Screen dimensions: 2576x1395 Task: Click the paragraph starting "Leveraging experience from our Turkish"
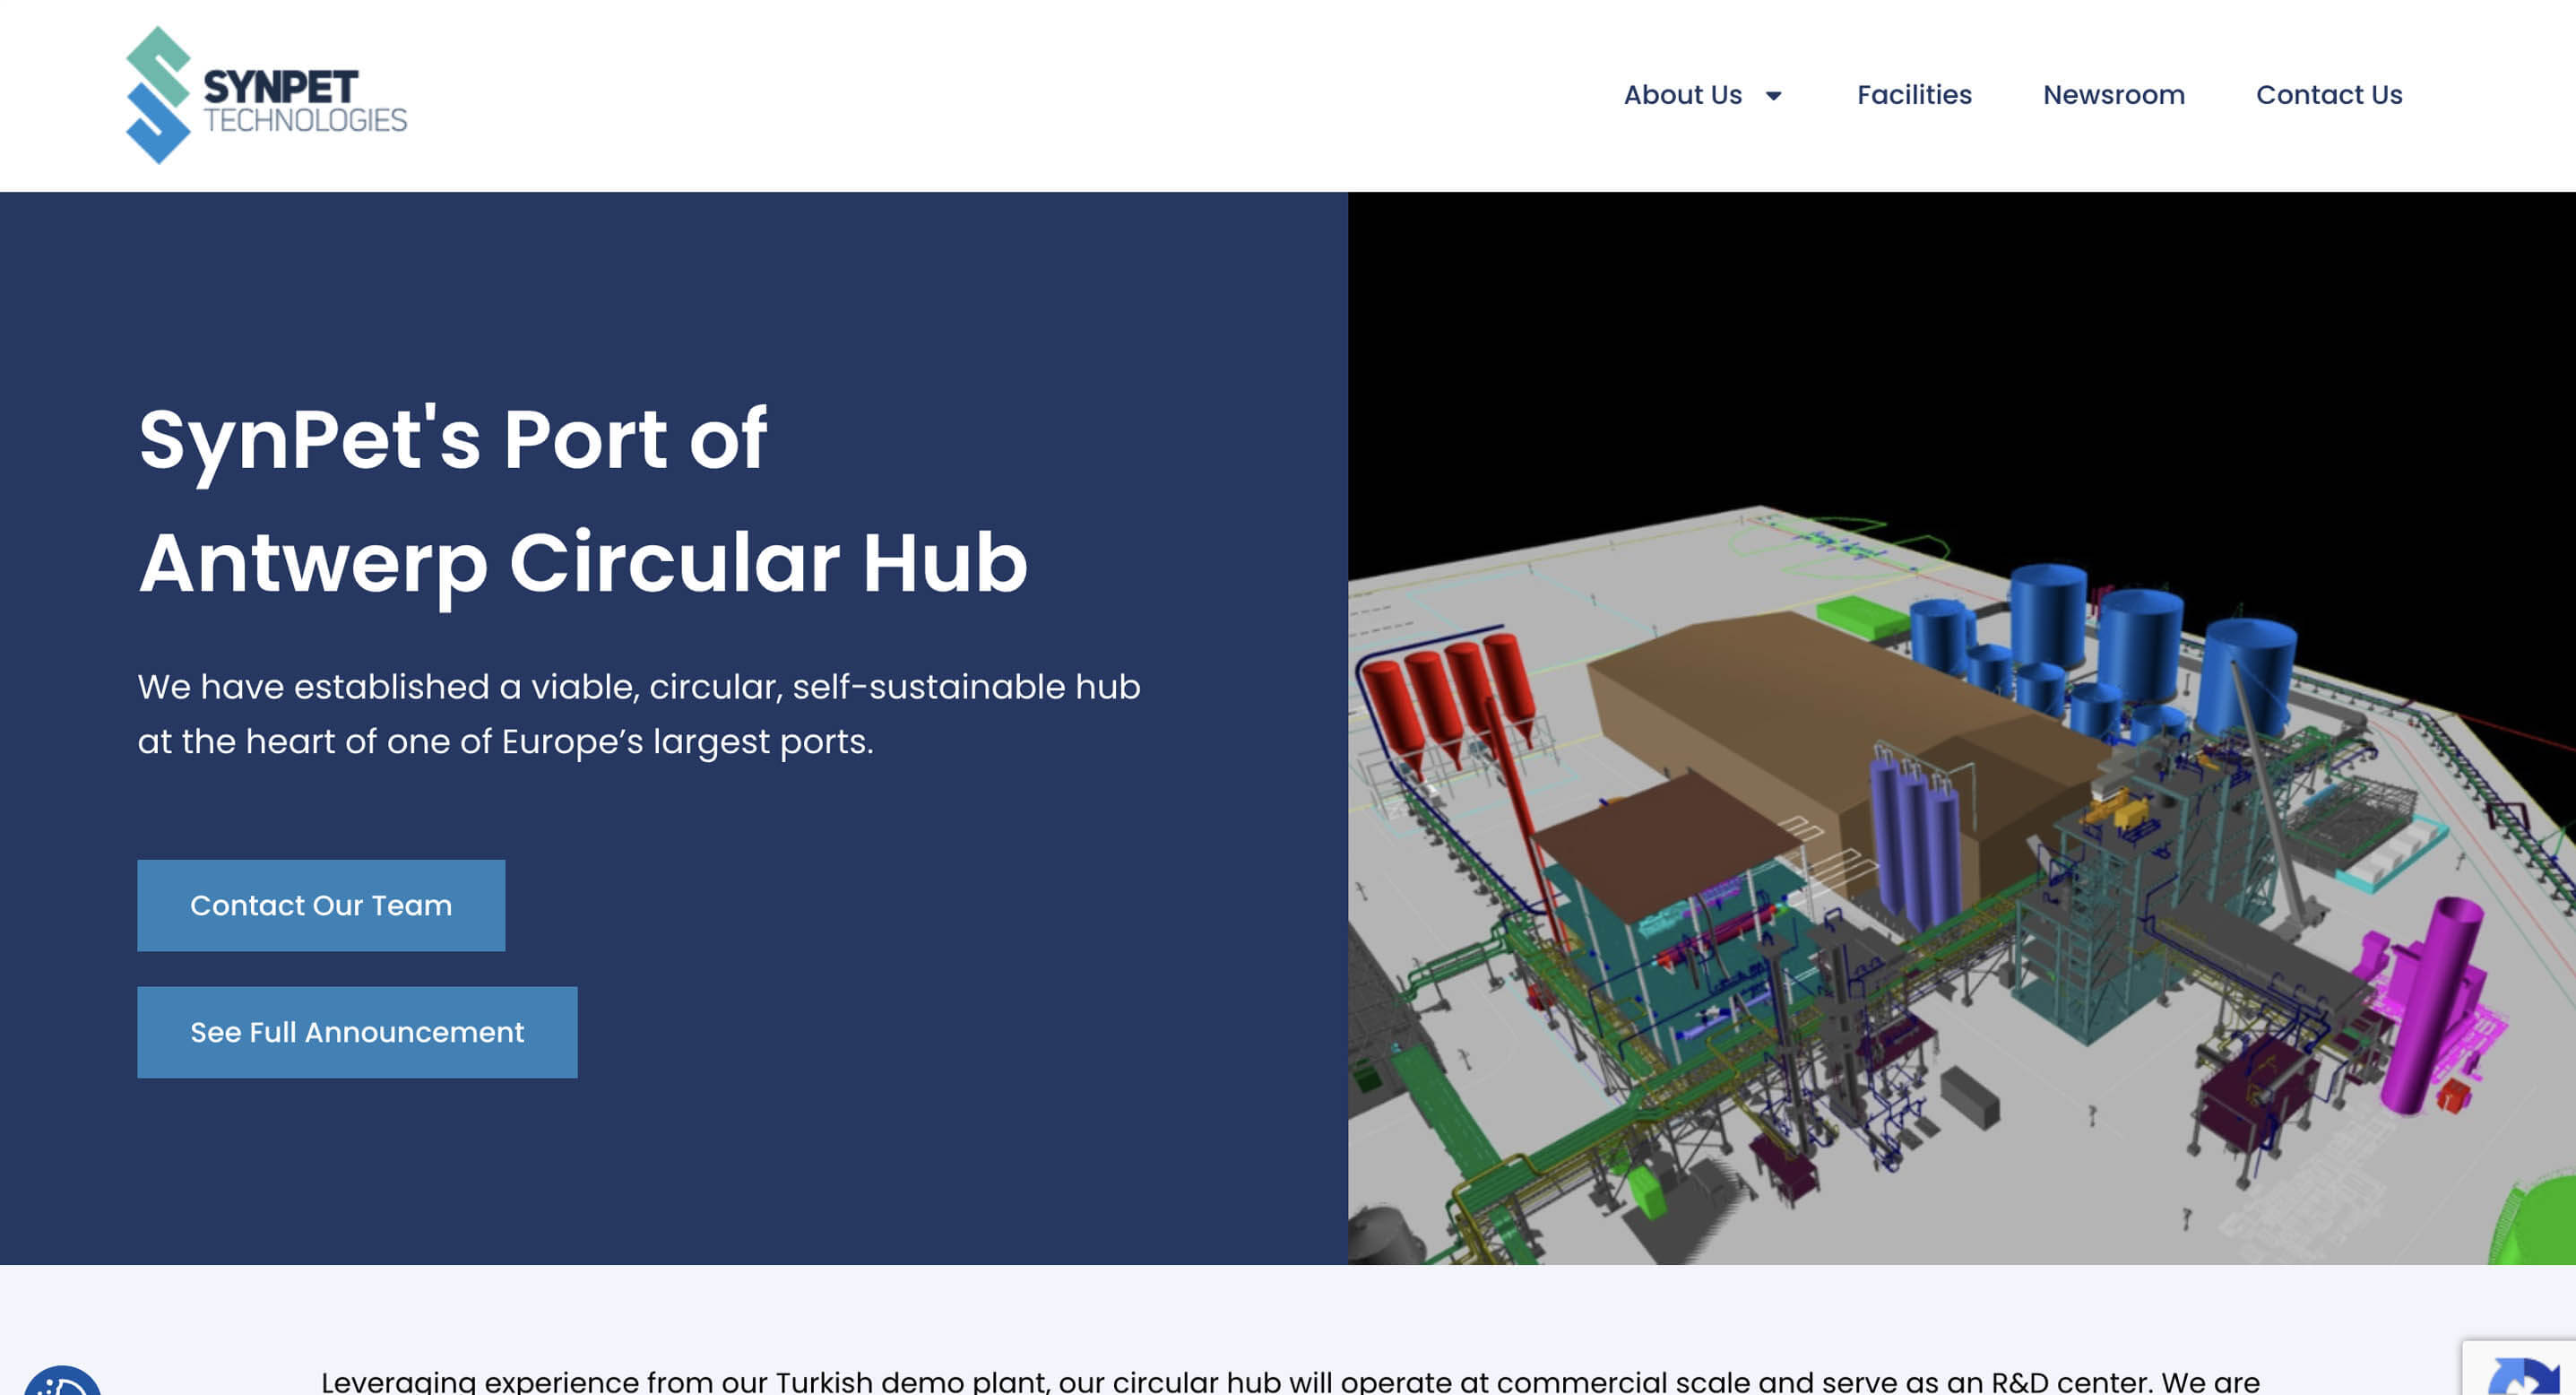[1290, 1382]
